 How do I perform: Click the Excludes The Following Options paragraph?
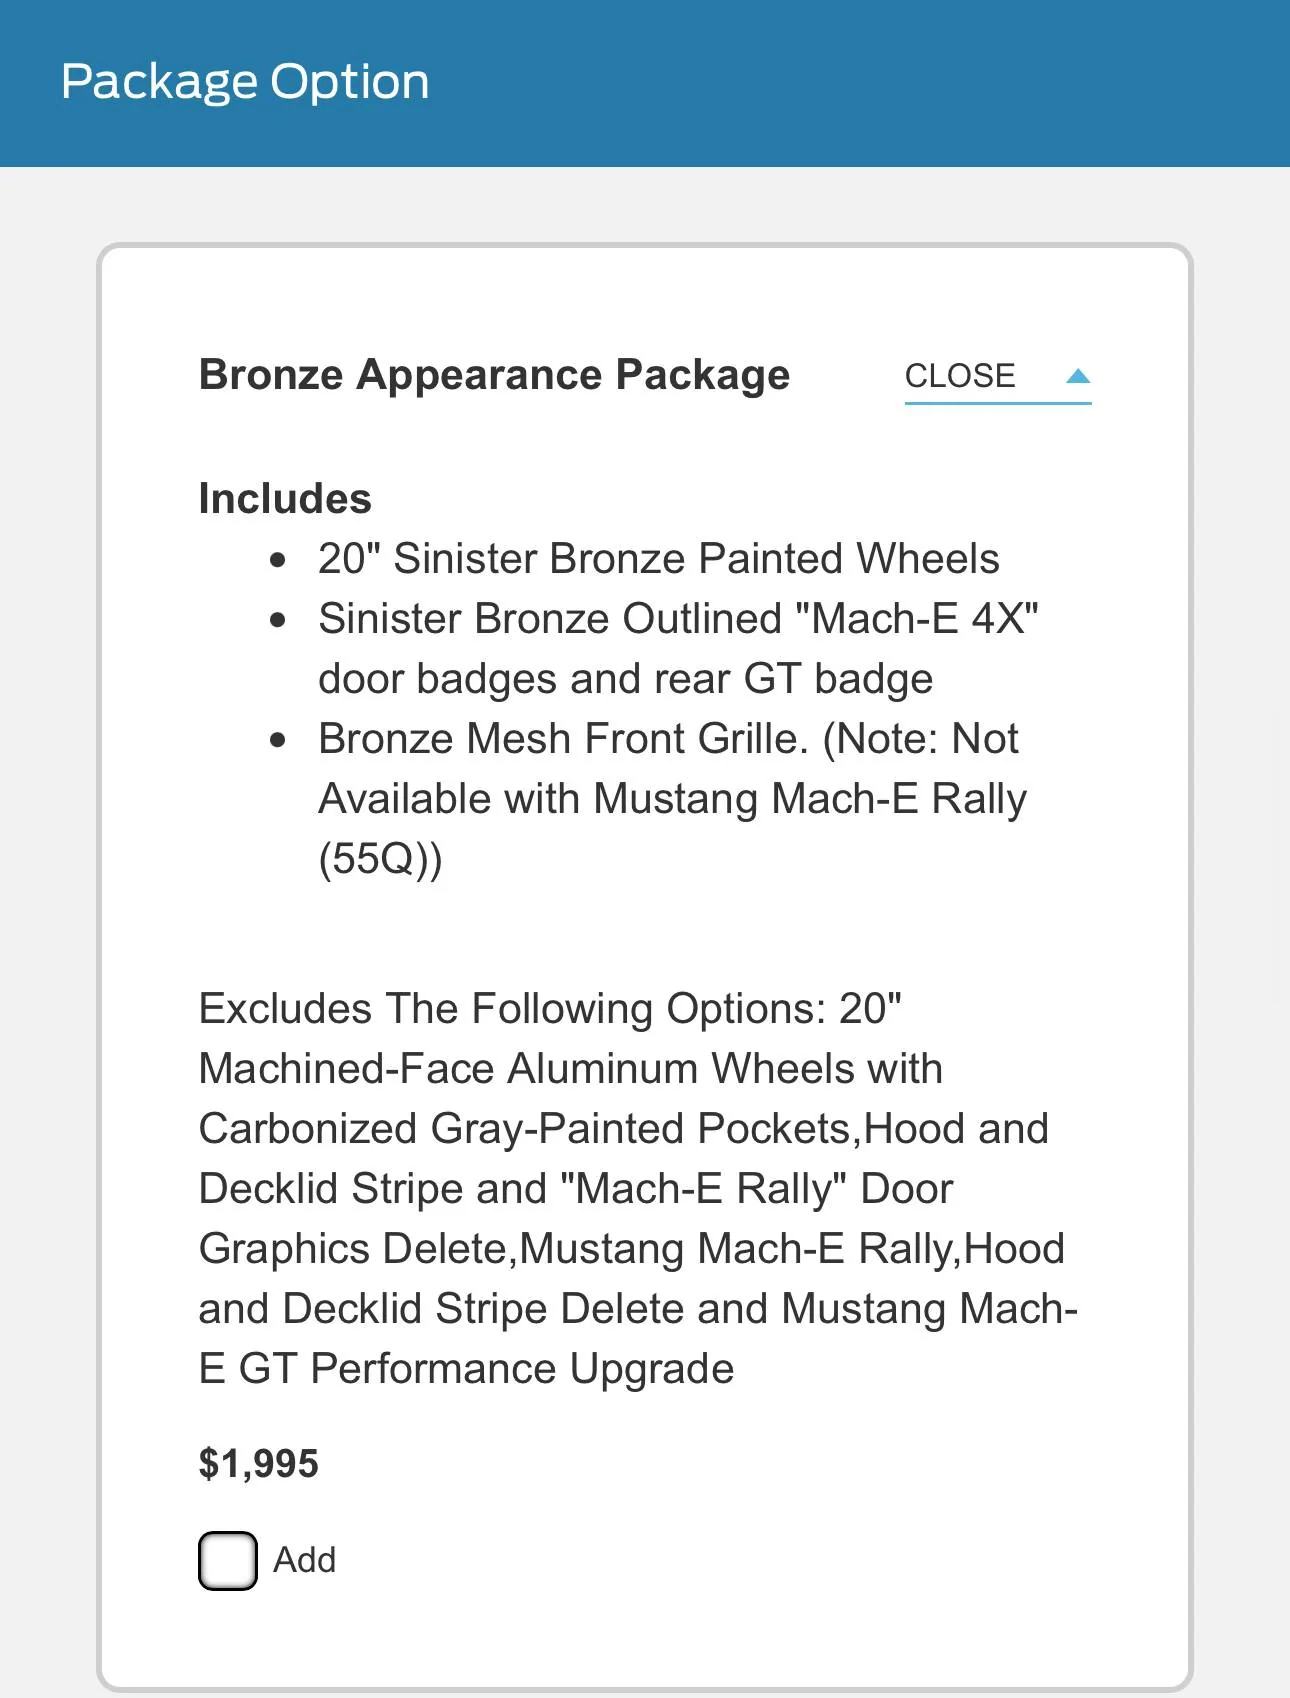[638, 1188]
